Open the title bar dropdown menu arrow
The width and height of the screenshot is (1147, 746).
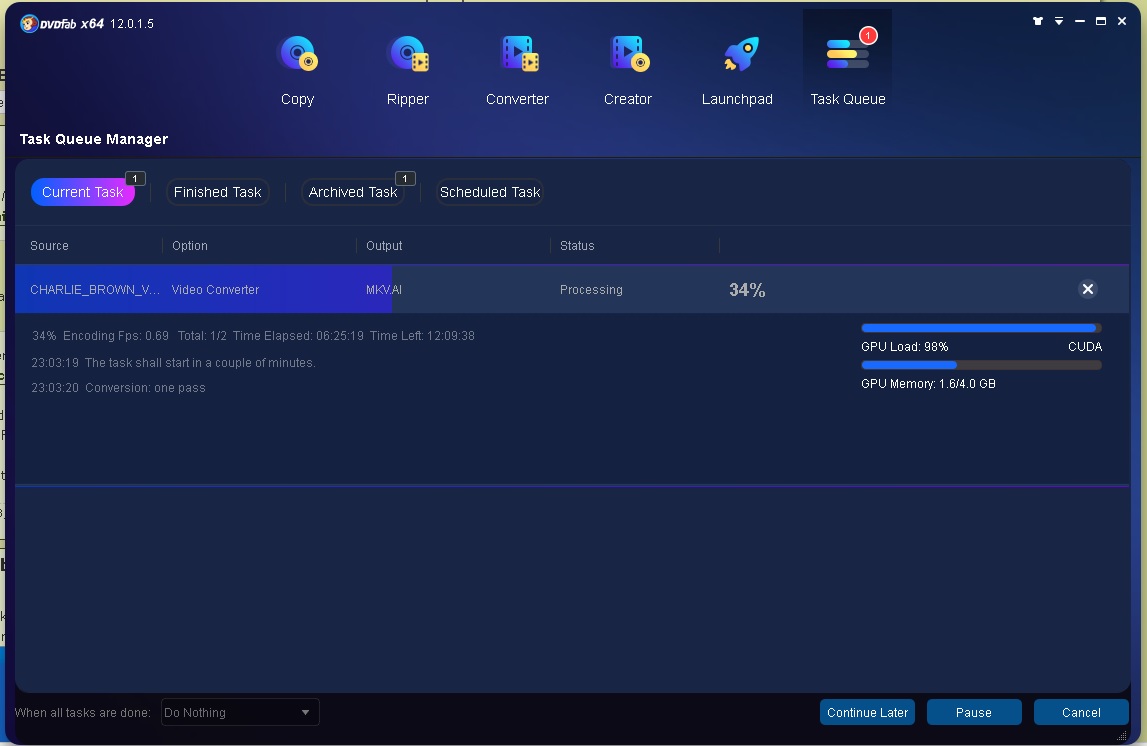tap(1059, 21)
